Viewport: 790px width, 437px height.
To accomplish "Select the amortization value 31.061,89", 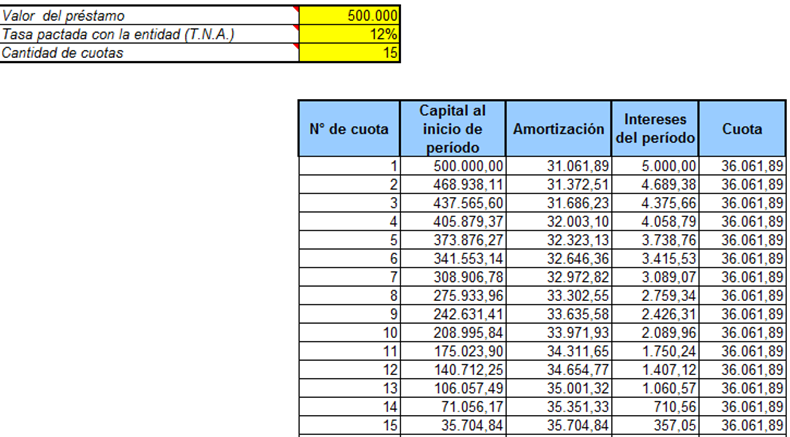I will point(558,167).
